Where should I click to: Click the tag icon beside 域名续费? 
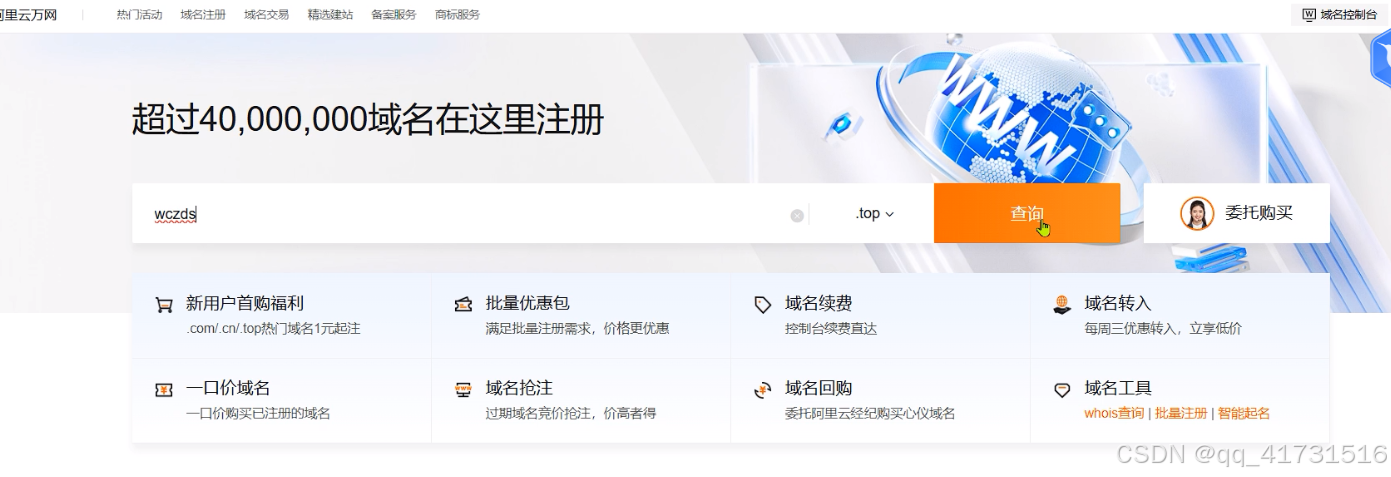pos(763,305)
